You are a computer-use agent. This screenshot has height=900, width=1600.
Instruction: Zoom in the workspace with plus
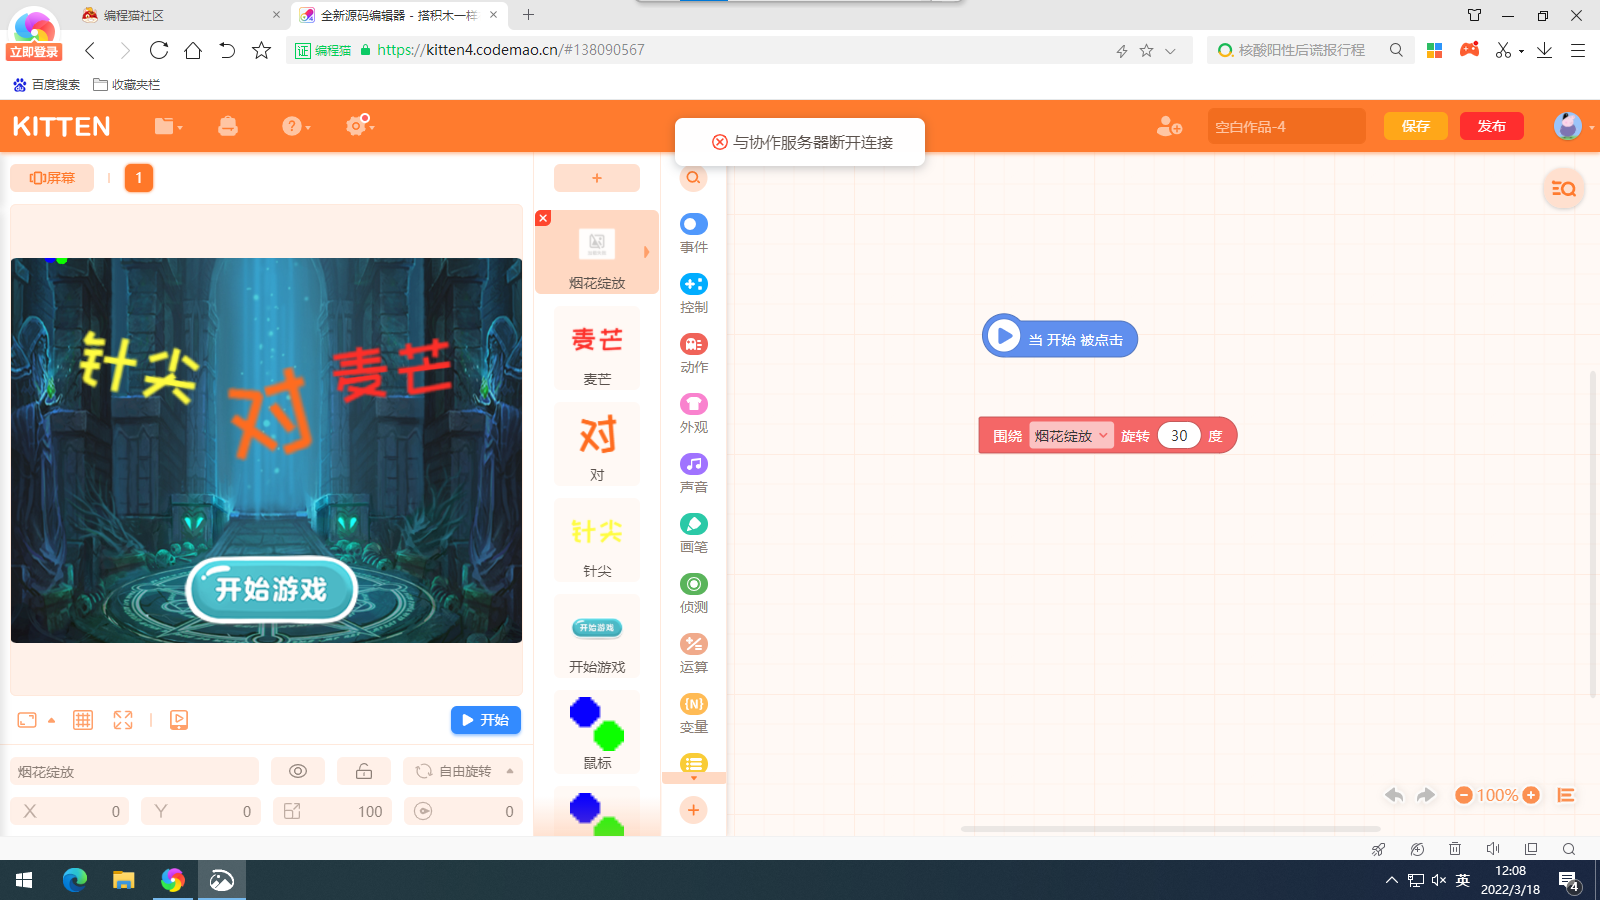pyautogui.click(x=1531, y=795)
